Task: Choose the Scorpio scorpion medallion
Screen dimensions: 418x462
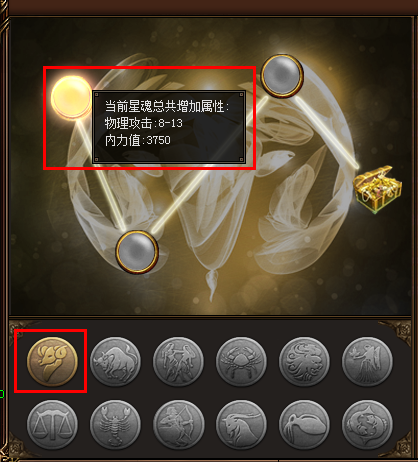Action: coord(115,425)
